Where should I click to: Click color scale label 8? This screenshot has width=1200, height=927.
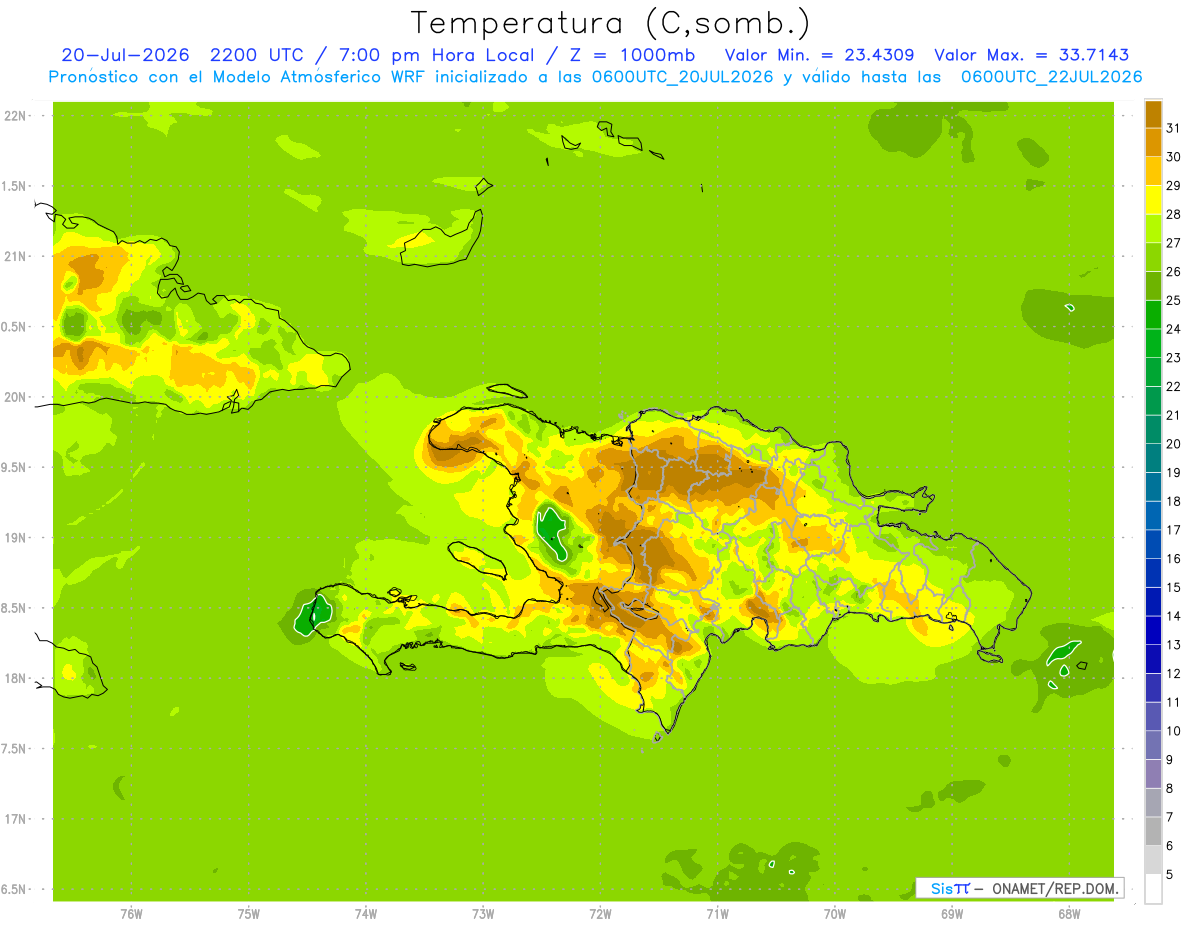[1170, 788]
